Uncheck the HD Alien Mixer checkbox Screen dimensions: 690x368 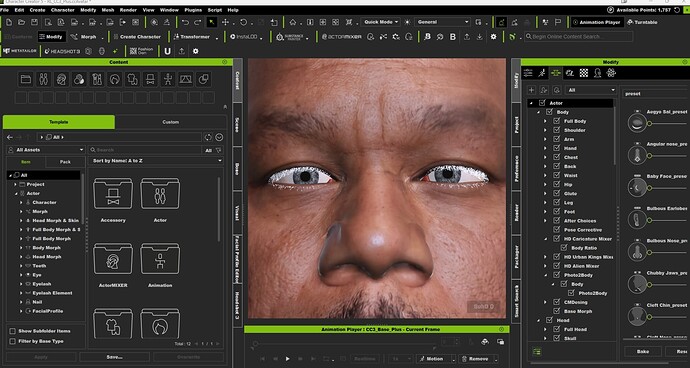tap(557, 266)
